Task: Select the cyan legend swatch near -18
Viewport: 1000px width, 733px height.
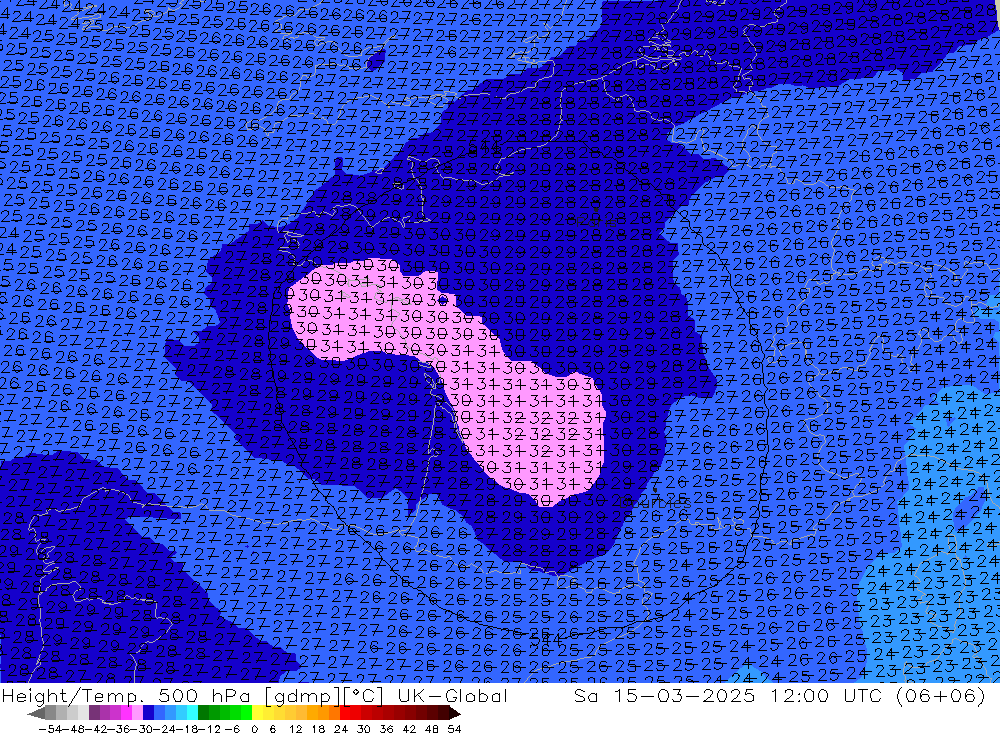Action: coord(192,713)
